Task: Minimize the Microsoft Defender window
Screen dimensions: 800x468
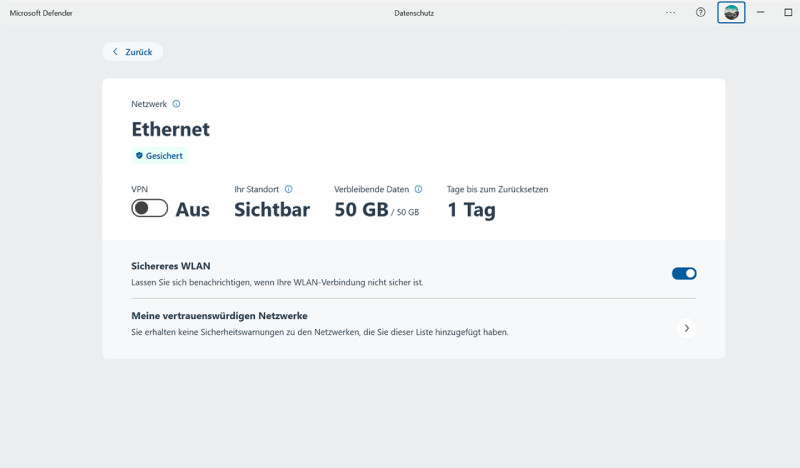Action: tap(761, 12)
